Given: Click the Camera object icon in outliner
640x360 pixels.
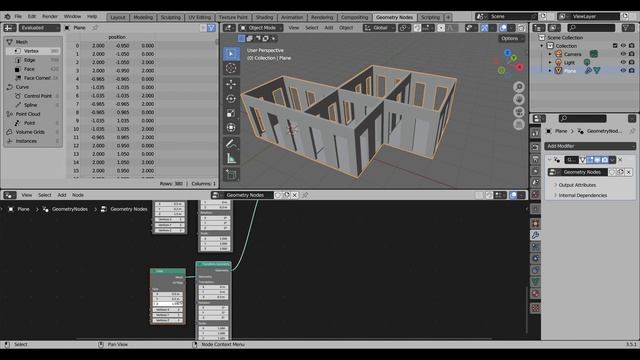Looking at the screenshot, I should pos(558,54).
